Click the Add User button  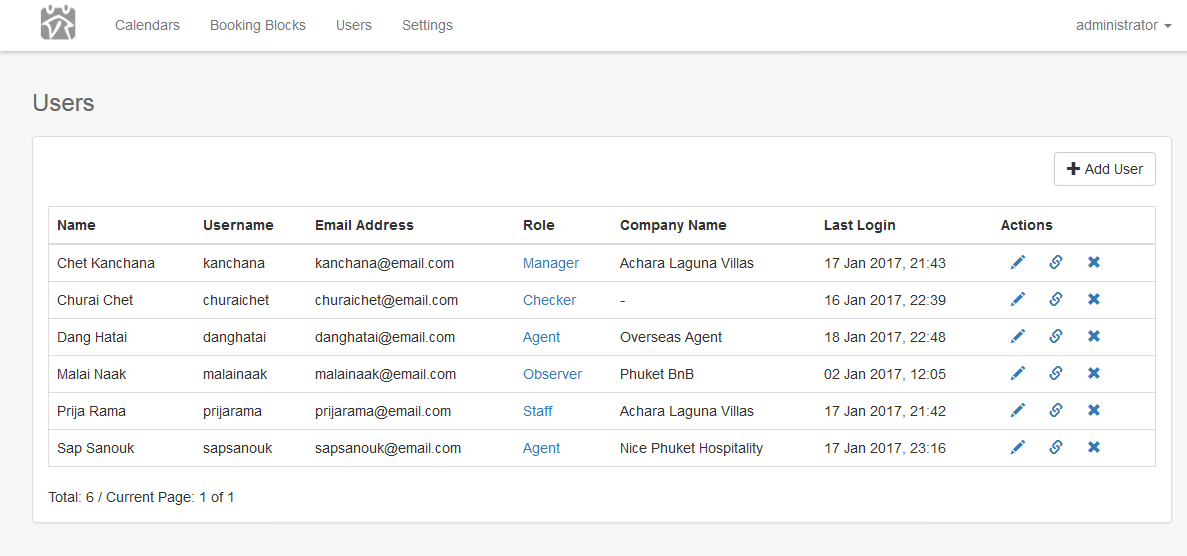(x=1104, y=169)
